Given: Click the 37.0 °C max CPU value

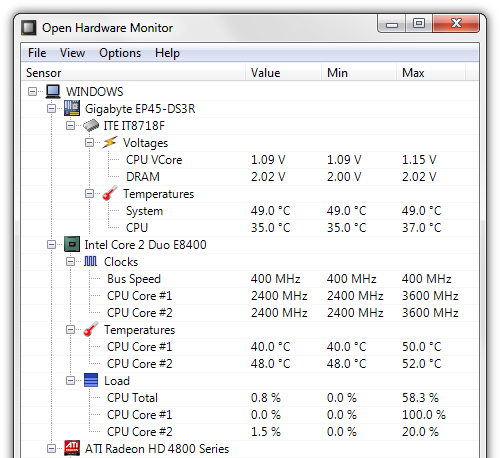Looking at the screenshot, I should pyautogui.click(x=421, y=228).
